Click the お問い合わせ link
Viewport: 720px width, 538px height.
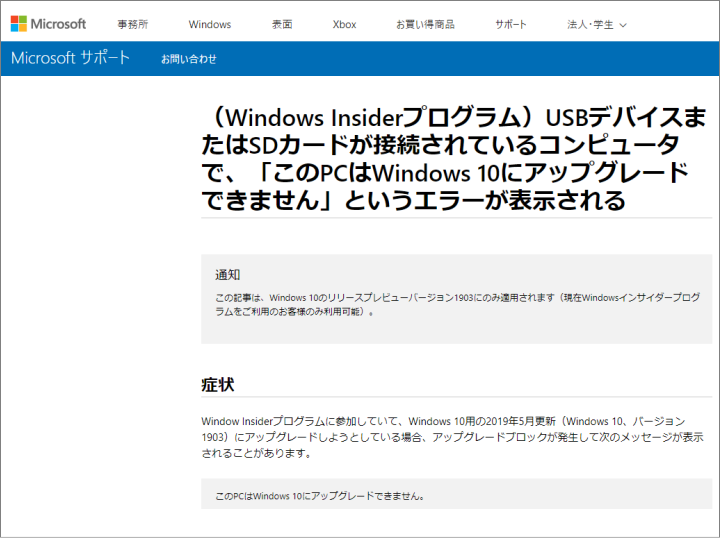tap(189, 59)
